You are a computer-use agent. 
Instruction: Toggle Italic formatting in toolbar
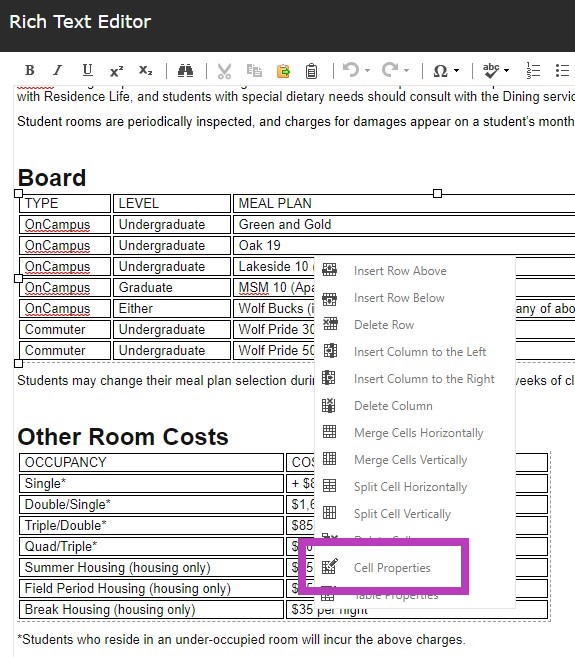(x=58, y=70)
